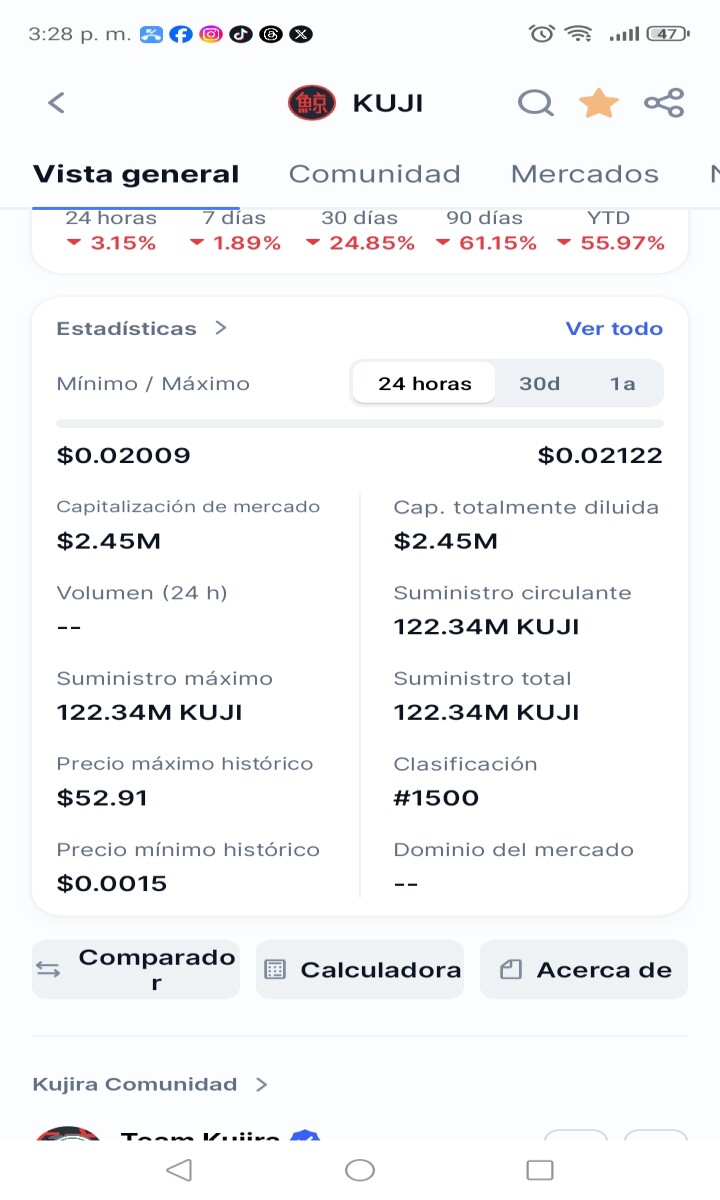The width and height of the screenshot is (720, 1200).
Task: Tap the share icon
Action: coord(664,103)
